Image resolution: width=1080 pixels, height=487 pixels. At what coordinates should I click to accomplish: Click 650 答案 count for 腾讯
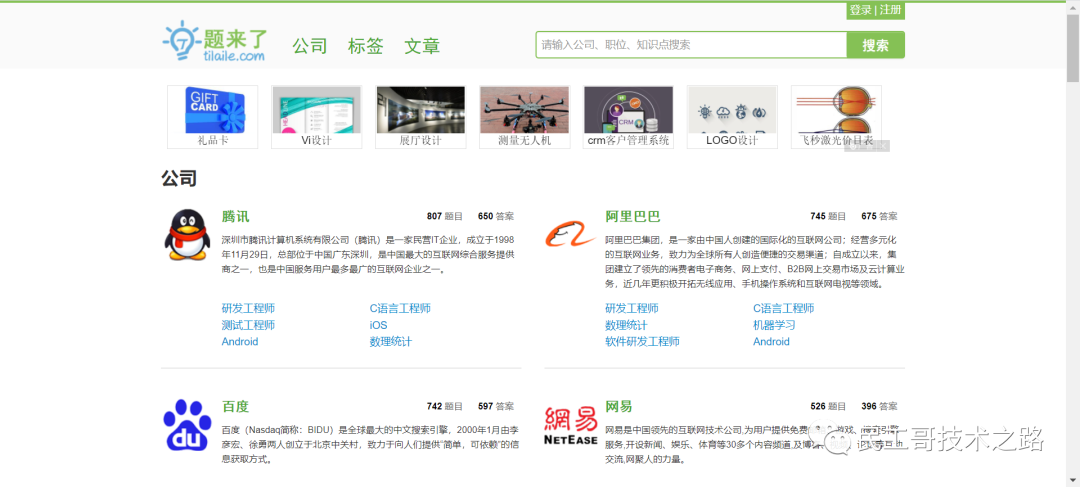[x=496, y=216]
